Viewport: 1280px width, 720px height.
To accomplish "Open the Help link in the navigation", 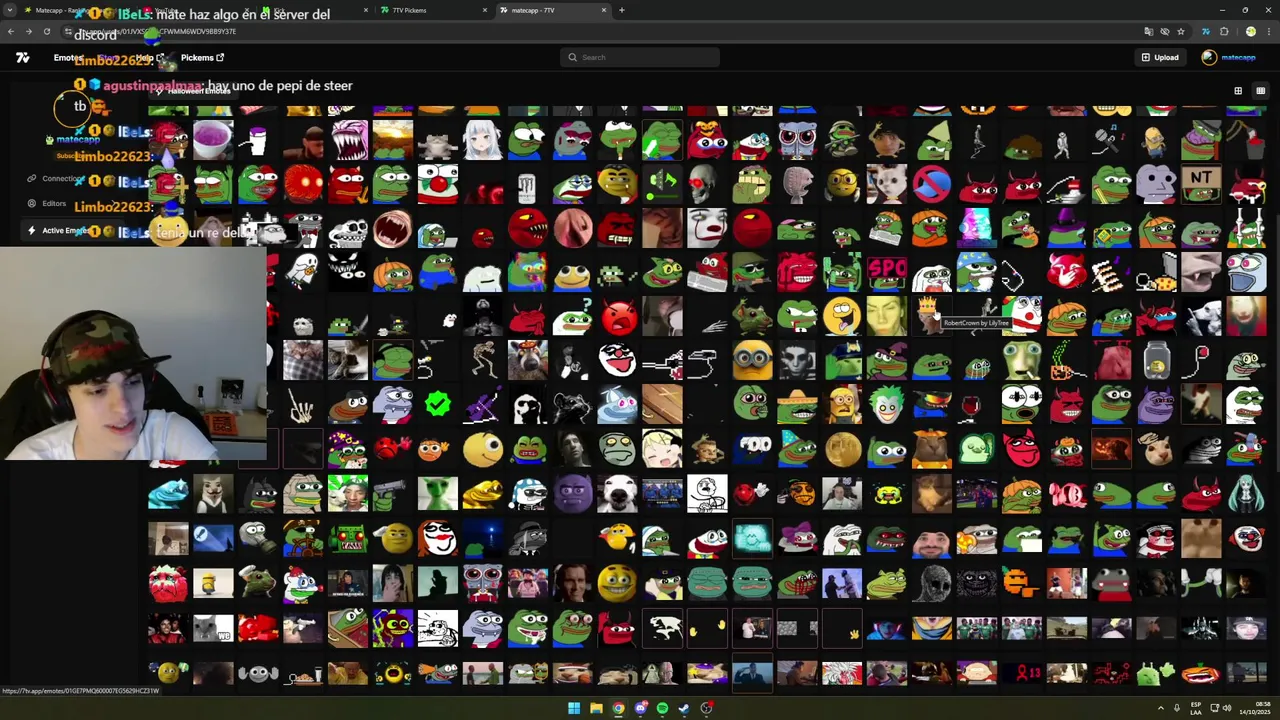I will click(150, 58).
